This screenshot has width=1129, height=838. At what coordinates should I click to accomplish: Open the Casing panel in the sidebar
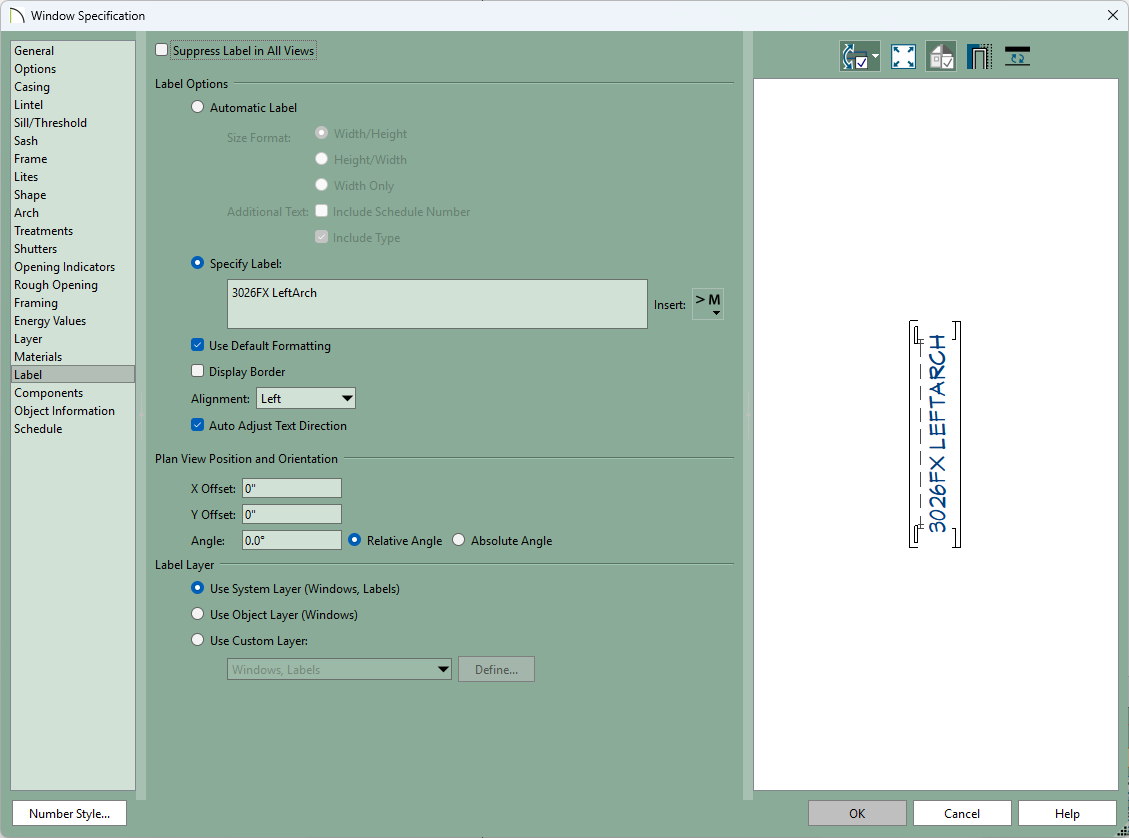click(x=32, y=87)
